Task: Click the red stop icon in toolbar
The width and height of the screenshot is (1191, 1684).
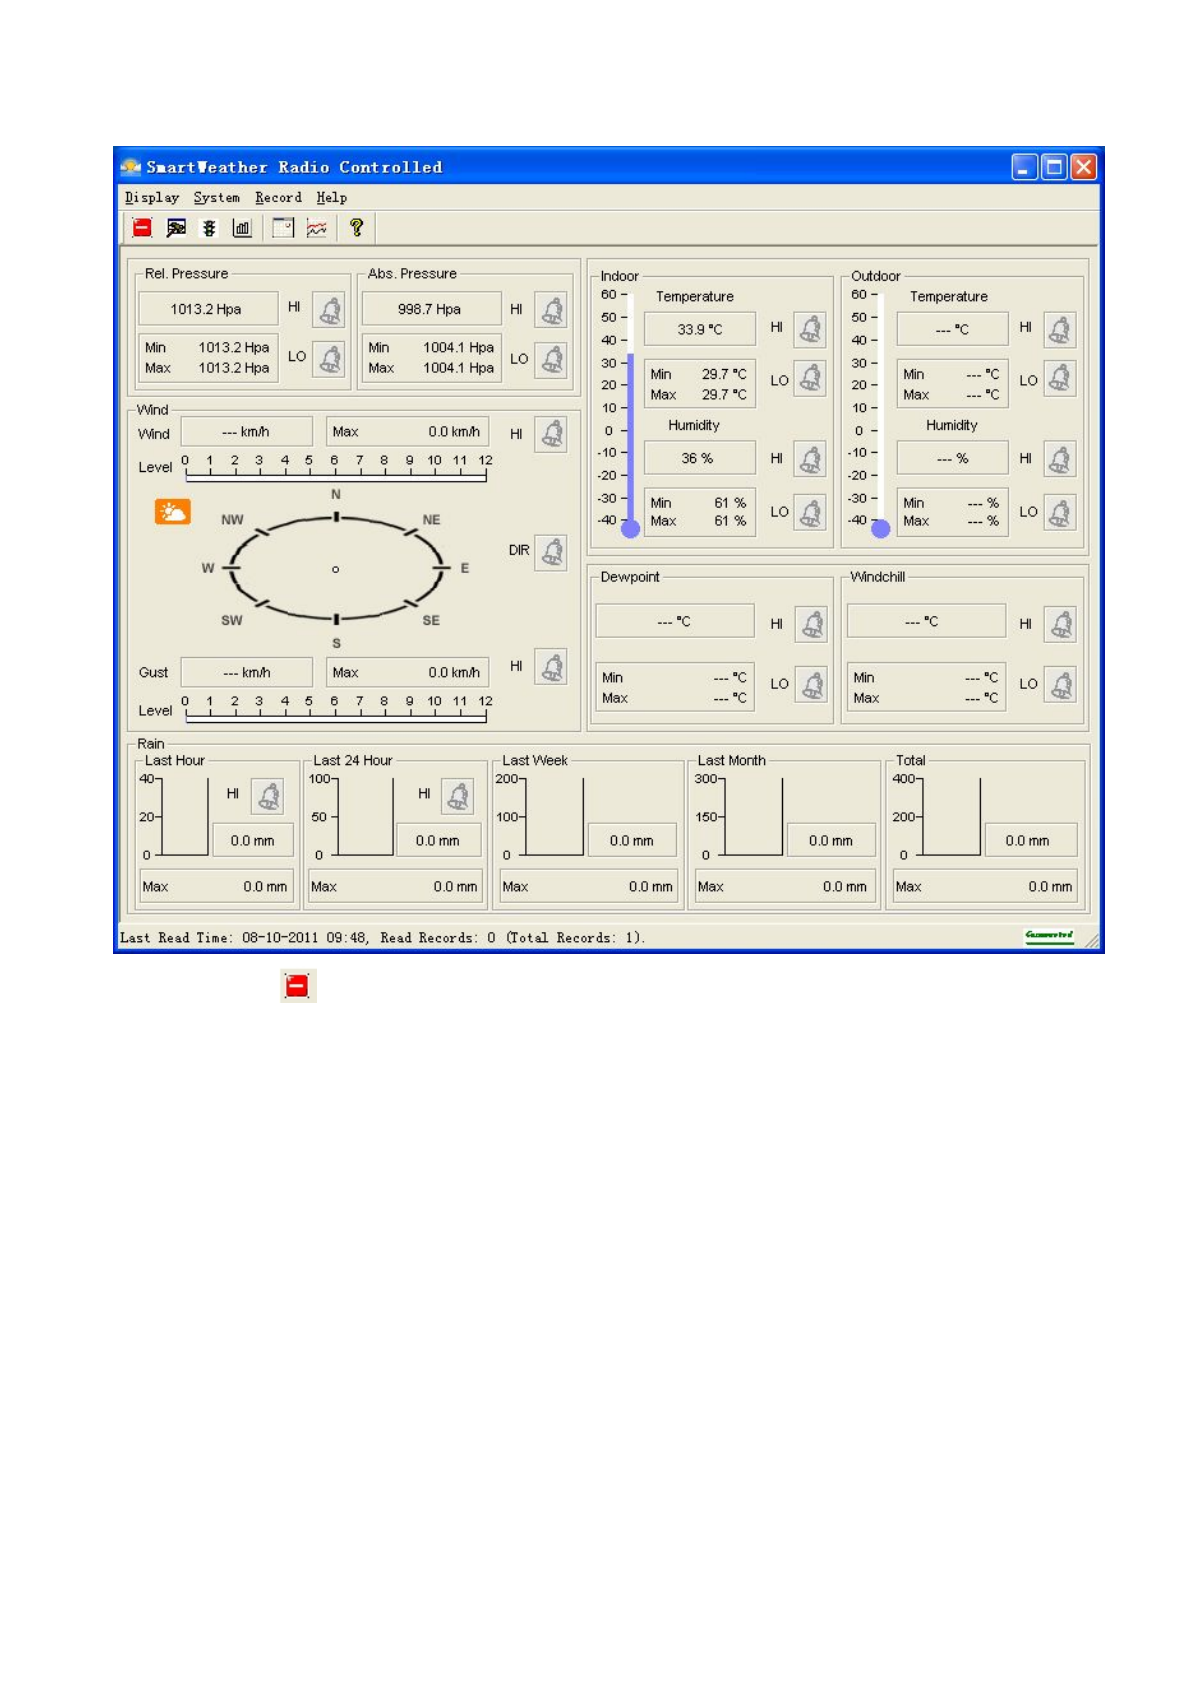Action: pyautogui.click(x=142, y=228)
